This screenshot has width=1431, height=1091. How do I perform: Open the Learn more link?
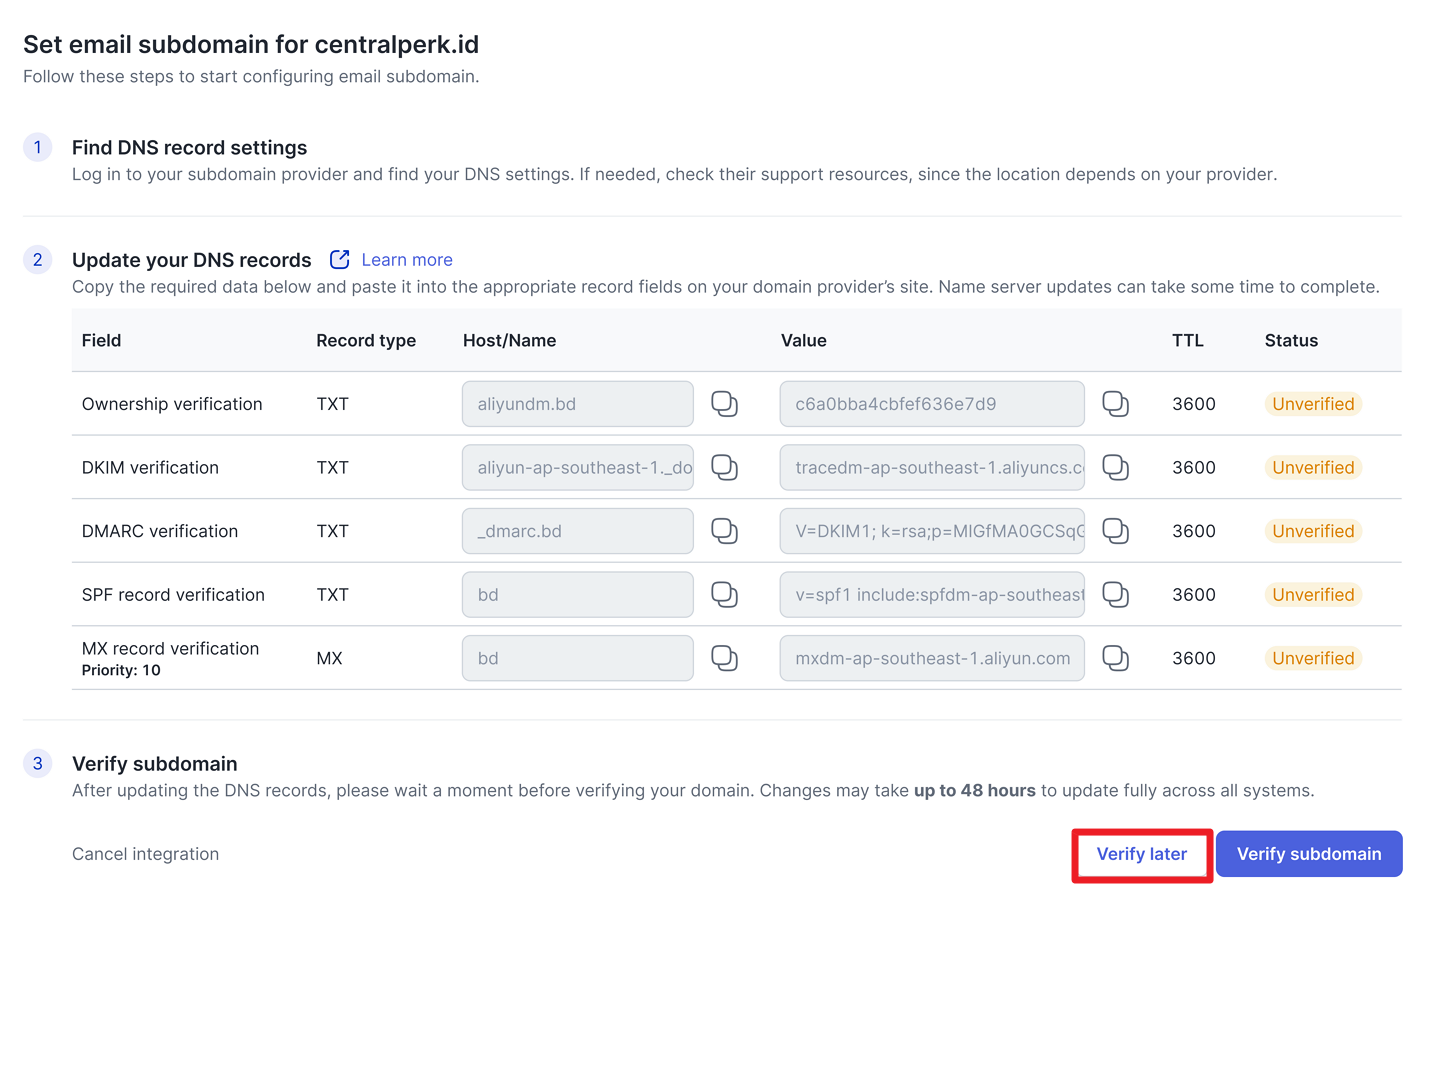point(407,260)
